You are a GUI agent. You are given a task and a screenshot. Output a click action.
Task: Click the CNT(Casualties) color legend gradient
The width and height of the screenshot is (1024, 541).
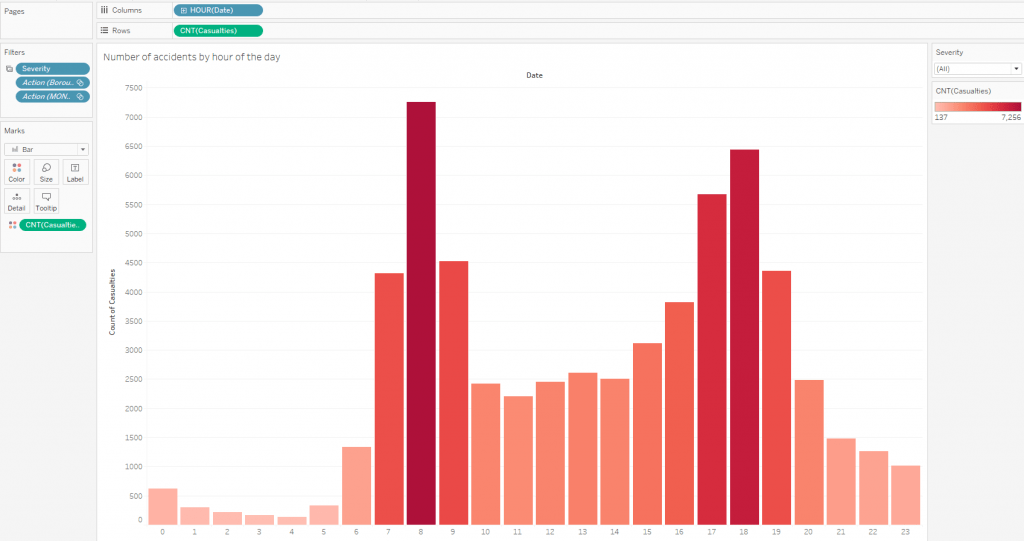(976, 106)
